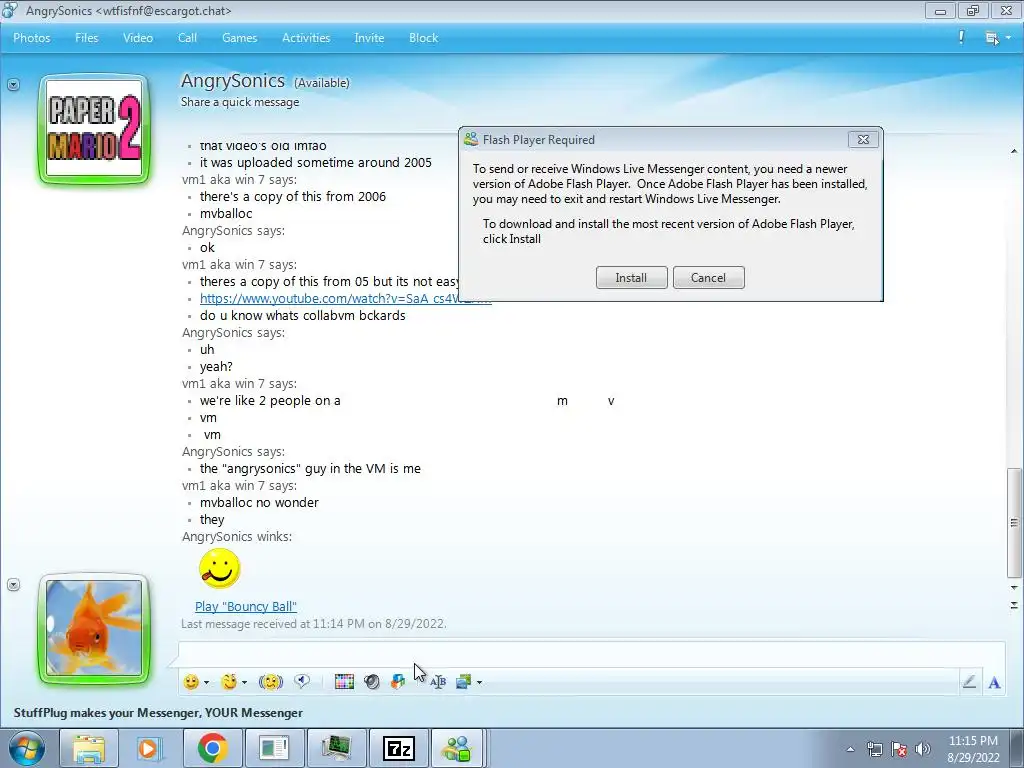Open Windows Explorer from taskbar
The width and height of the screenshot is (1024, 768).
89,748
